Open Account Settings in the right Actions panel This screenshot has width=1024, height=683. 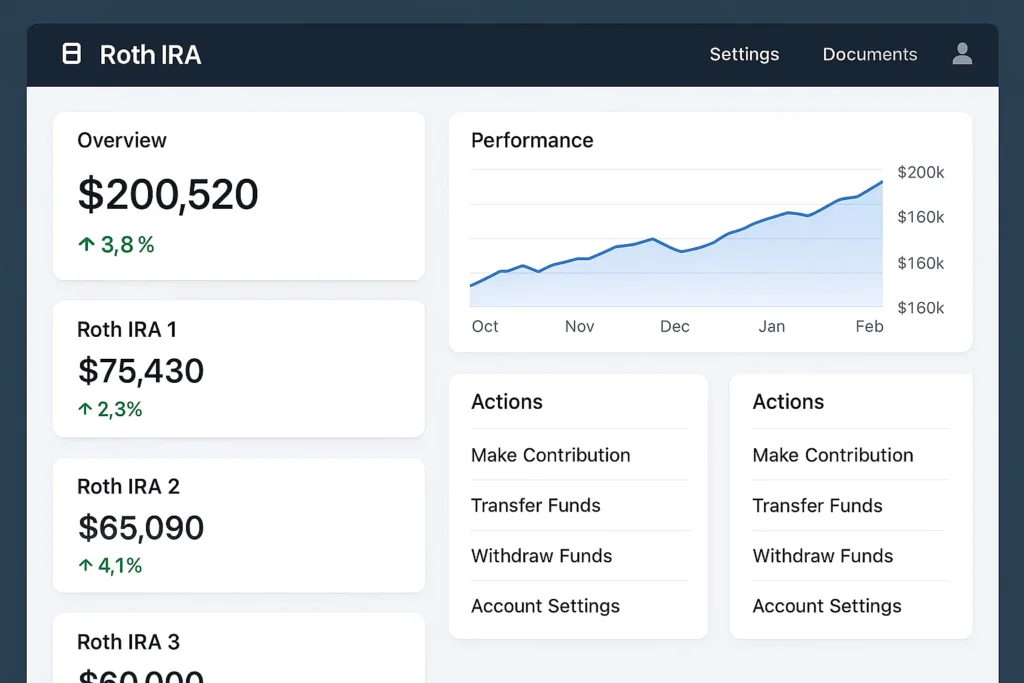[827, 606]
